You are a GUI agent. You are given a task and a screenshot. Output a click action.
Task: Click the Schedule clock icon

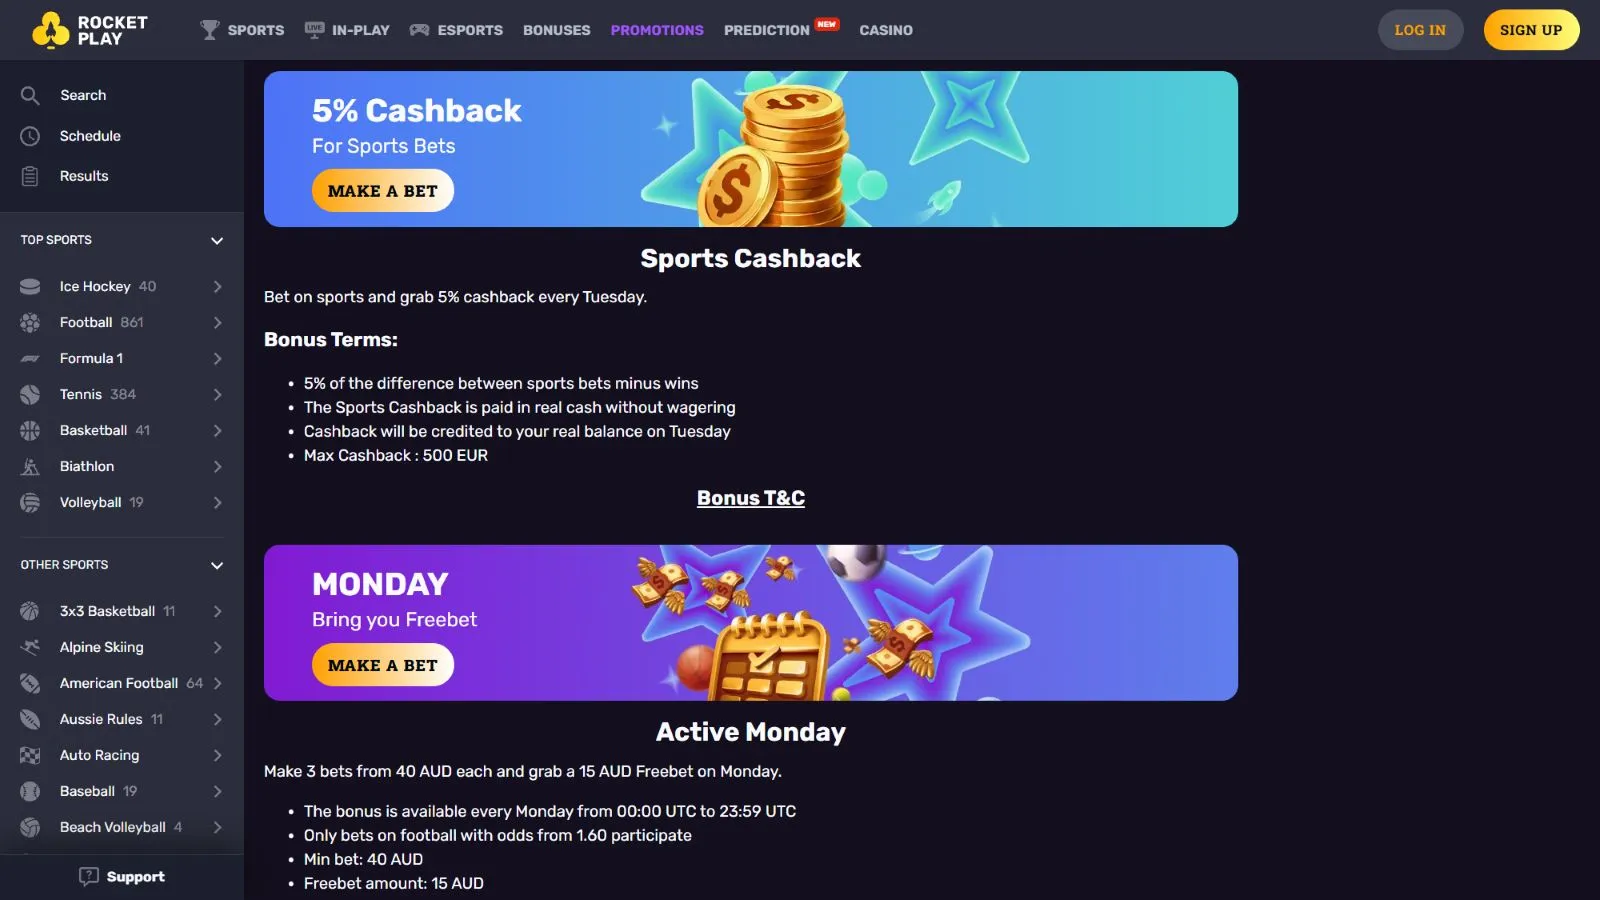pyautogui.click(x=30, y=136)
